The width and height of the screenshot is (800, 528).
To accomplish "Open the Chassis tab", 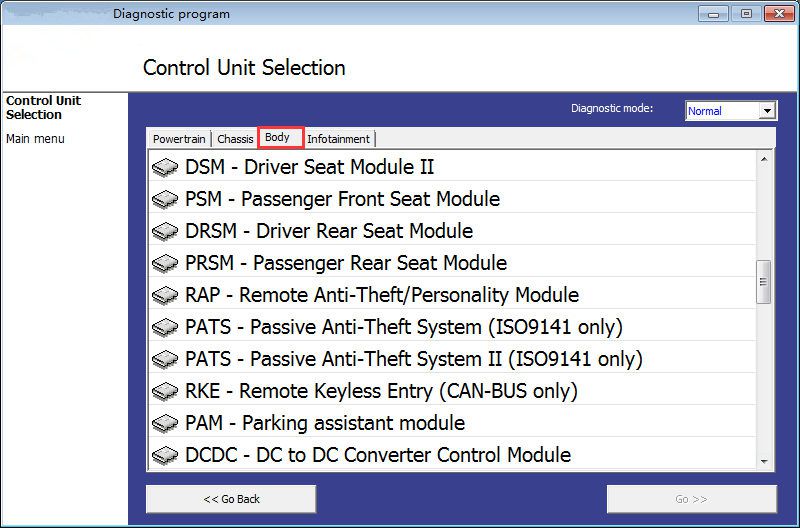I will point(235,139).
